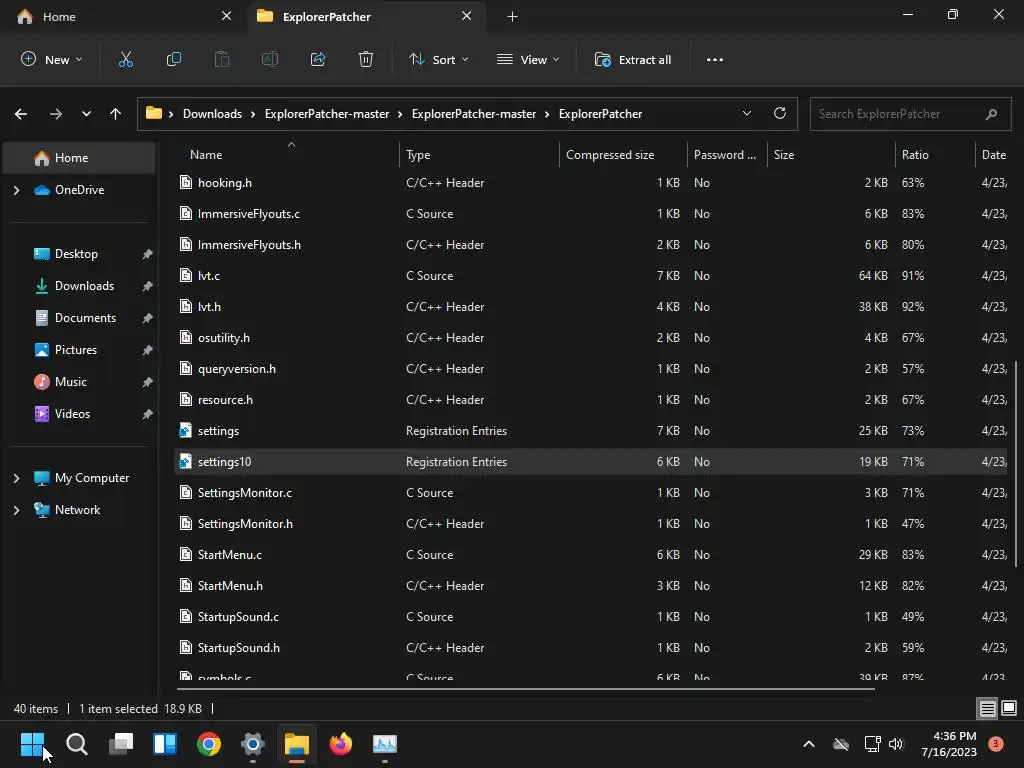Go up one folder level arrow
The width and height of the screenshot is (1024, 768).
click(116, 114)
